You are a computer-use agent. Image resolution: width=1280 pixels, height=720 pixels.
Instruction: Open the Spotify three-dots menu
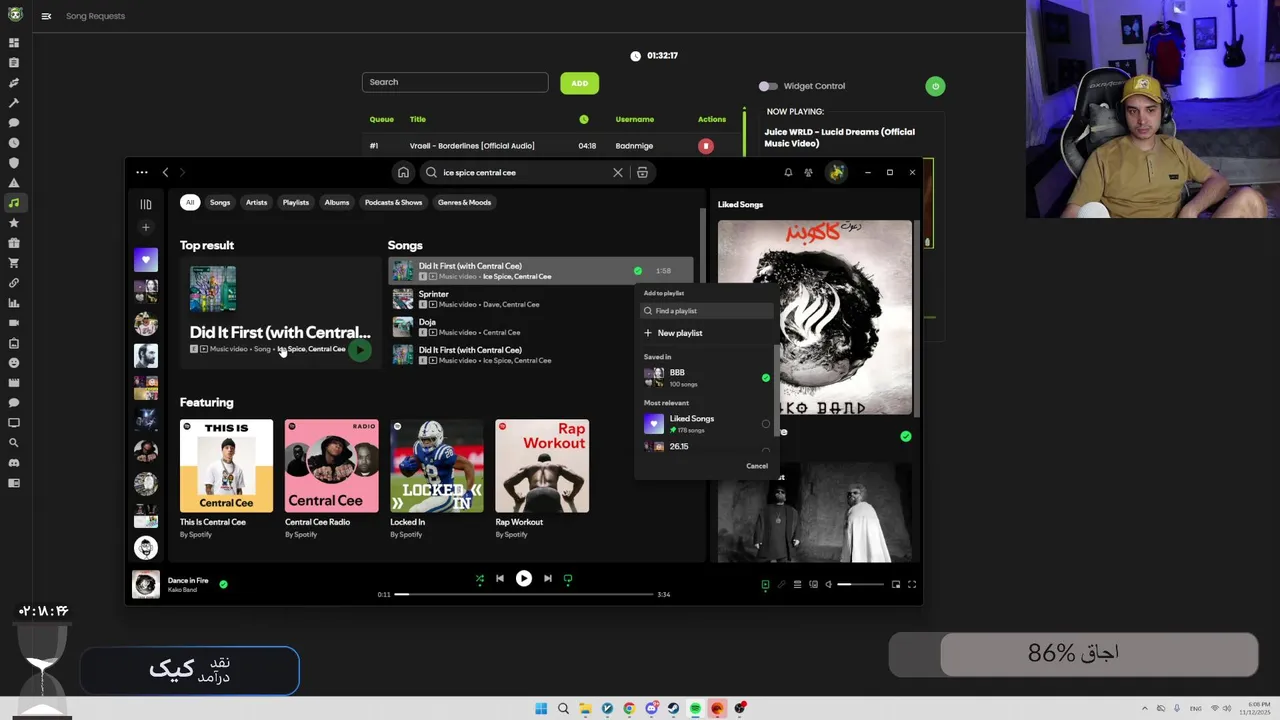142,172
